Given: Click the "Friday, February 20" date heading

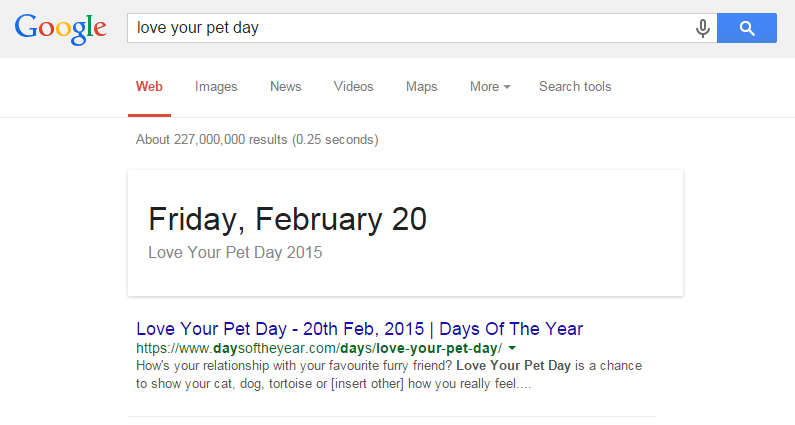Looking at the screenshot, I should point(287,219).
